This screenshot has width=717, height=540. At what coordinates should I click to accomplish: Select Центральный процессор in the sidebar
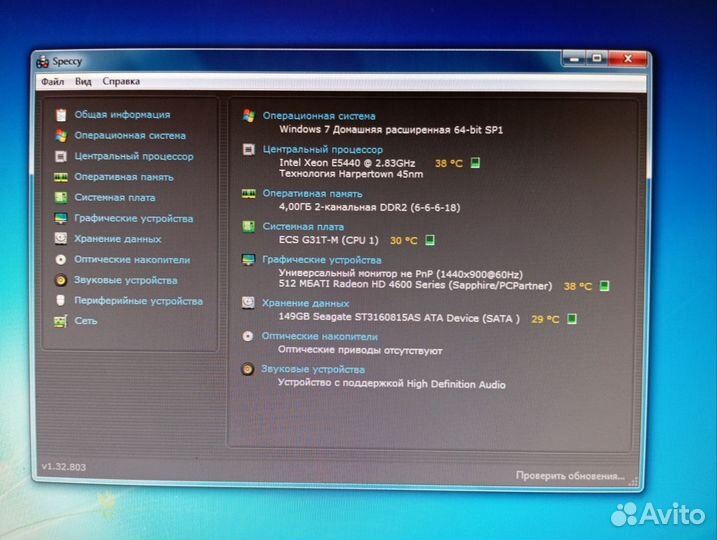[134, 156]
